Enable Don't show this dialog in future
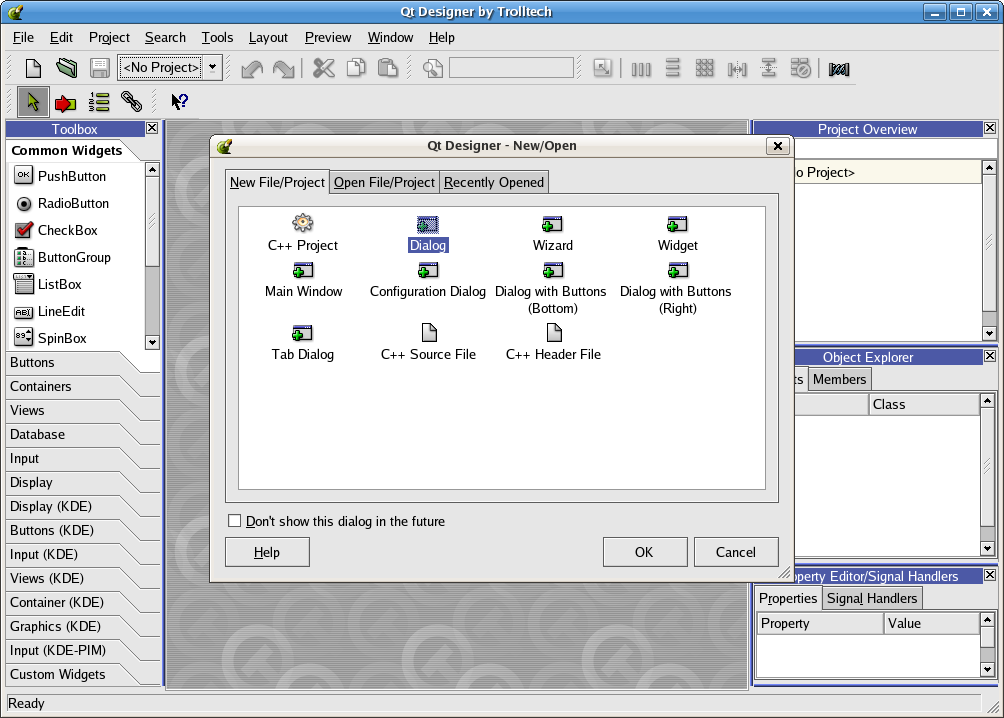This screenshot has height=718, width=1004. point(235,521)
